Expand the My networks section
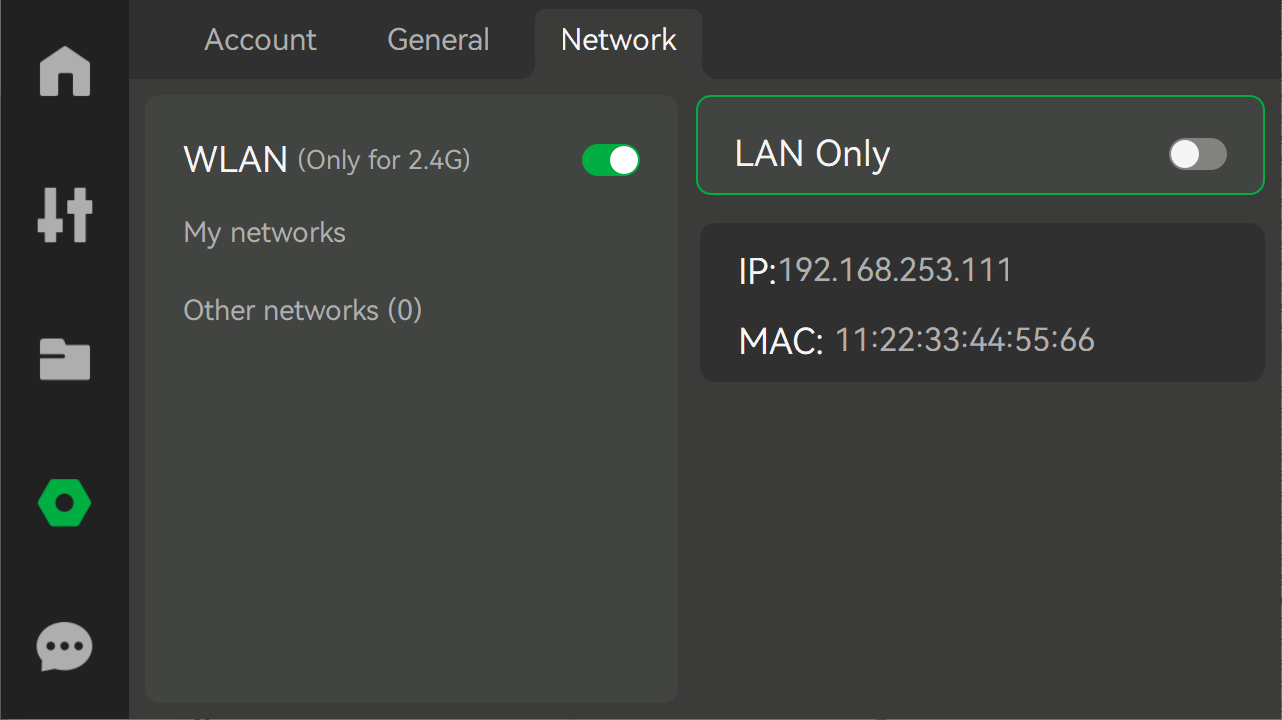This screenshot has width=1282, height=720. tap(265, 233)
